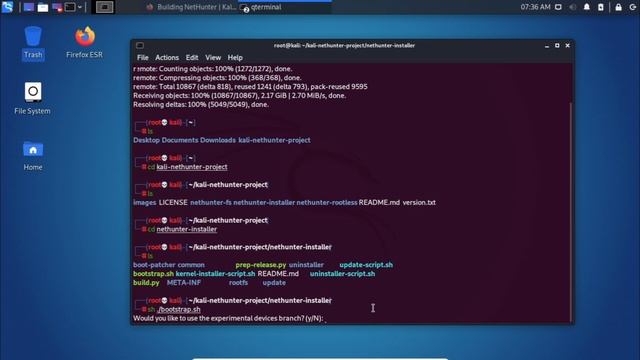
Task: Click the muted volume tray icon
Action: coord(572,7)
